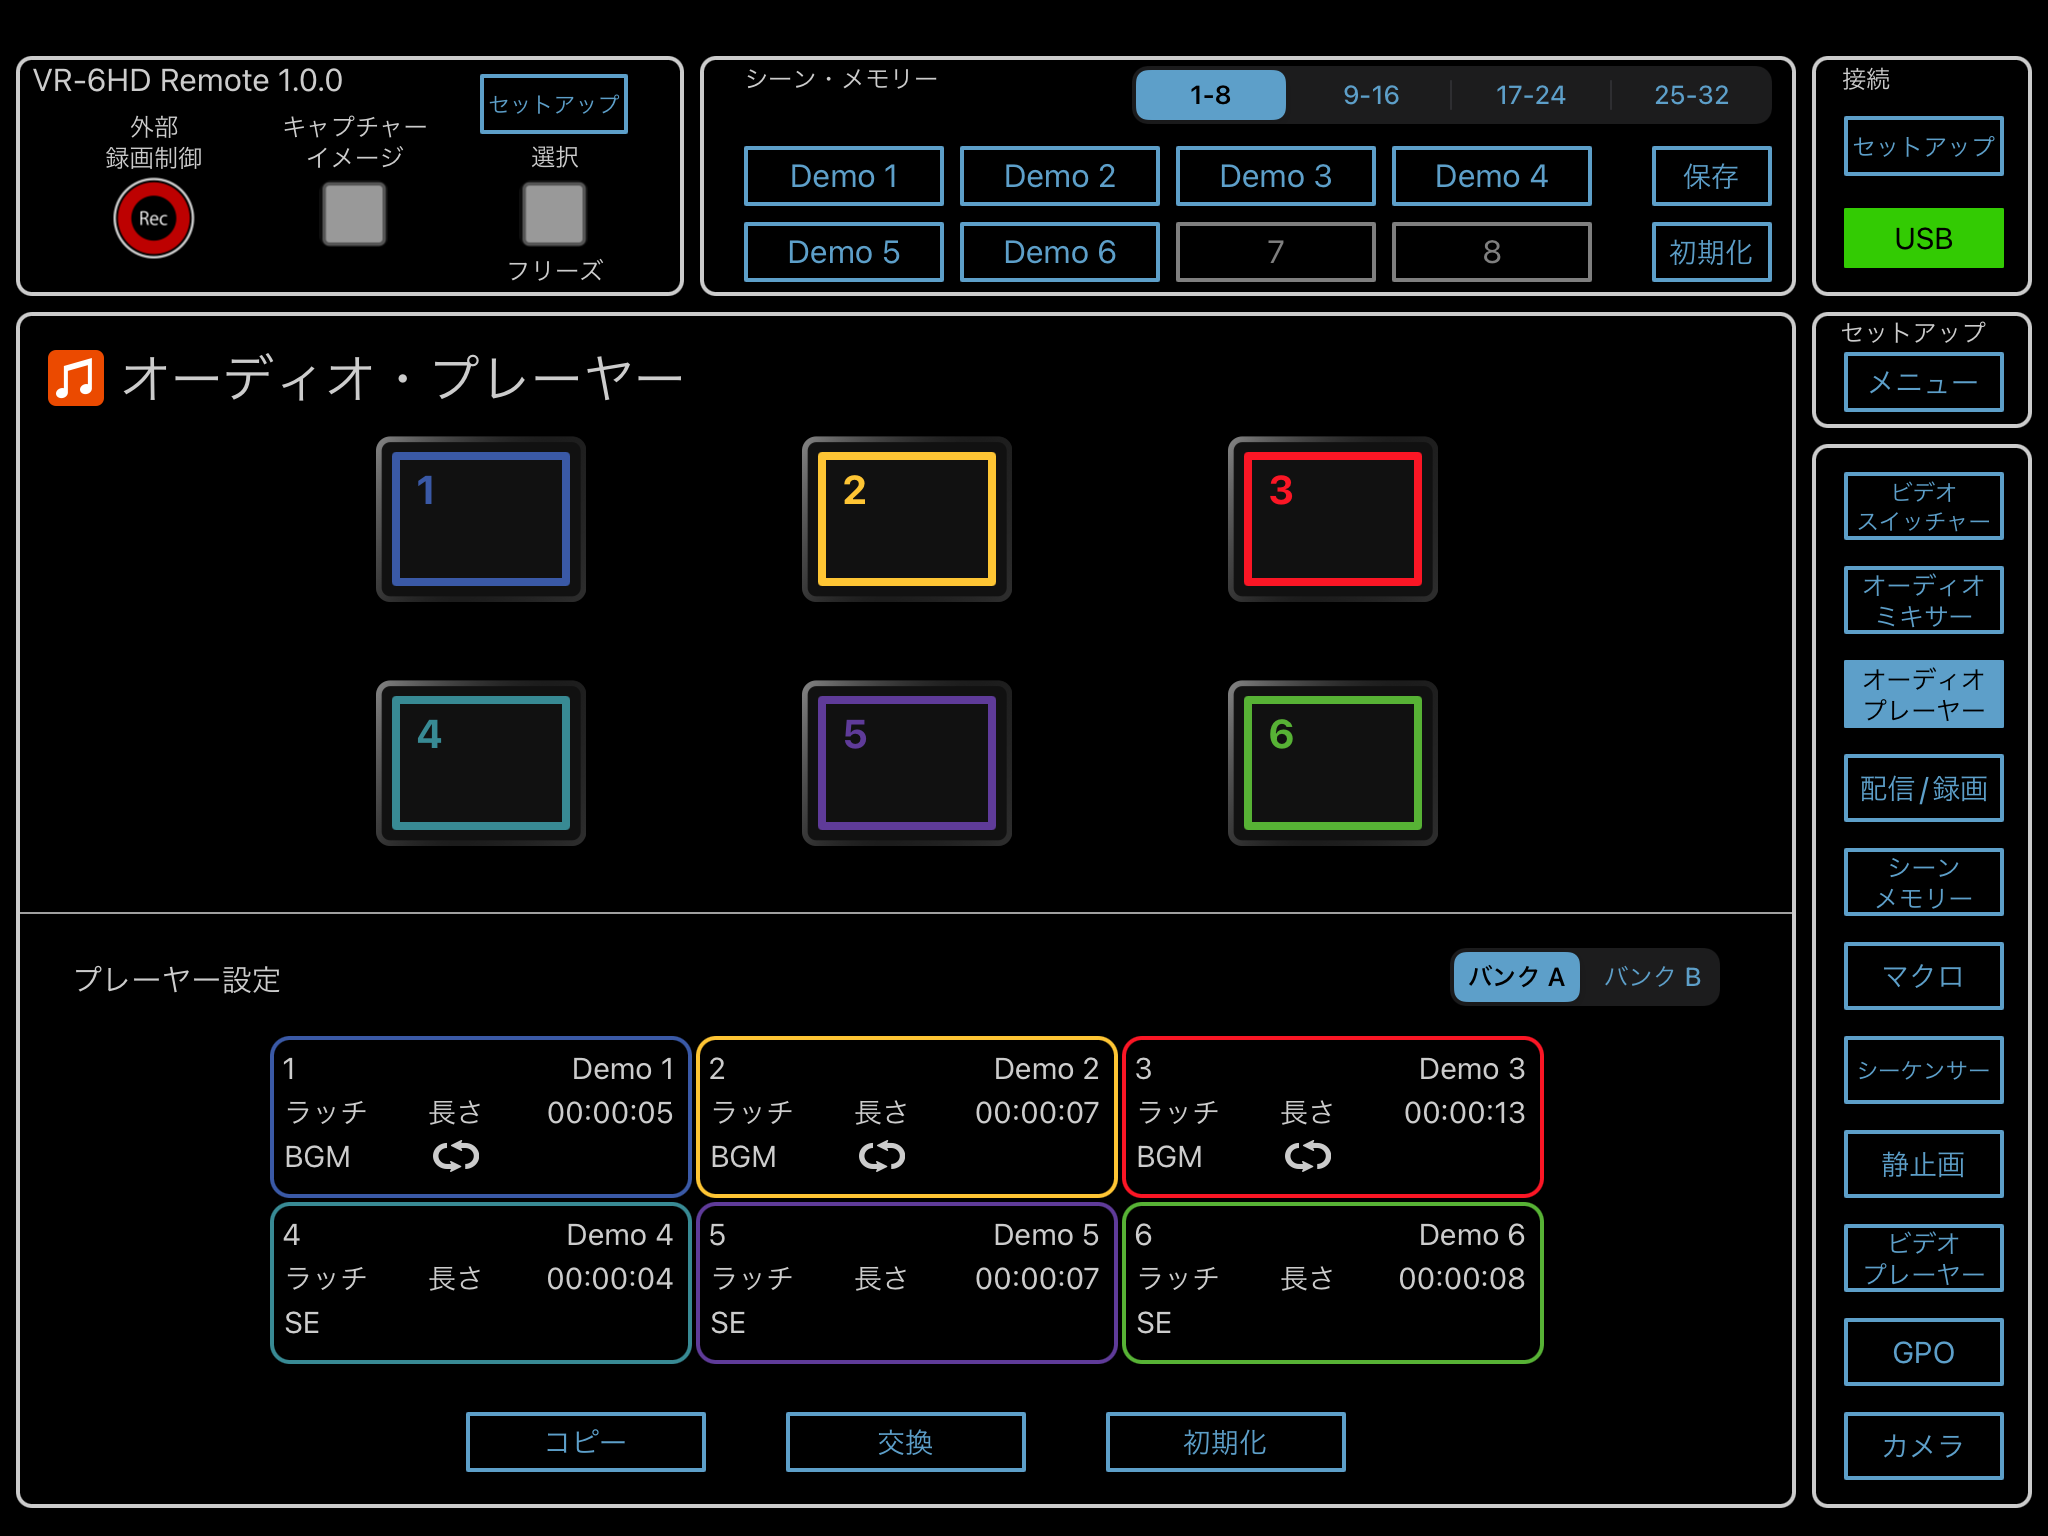Select player 5 Demo 5 settings card
The image size is (2048, 1536).
coord(907,1283)
